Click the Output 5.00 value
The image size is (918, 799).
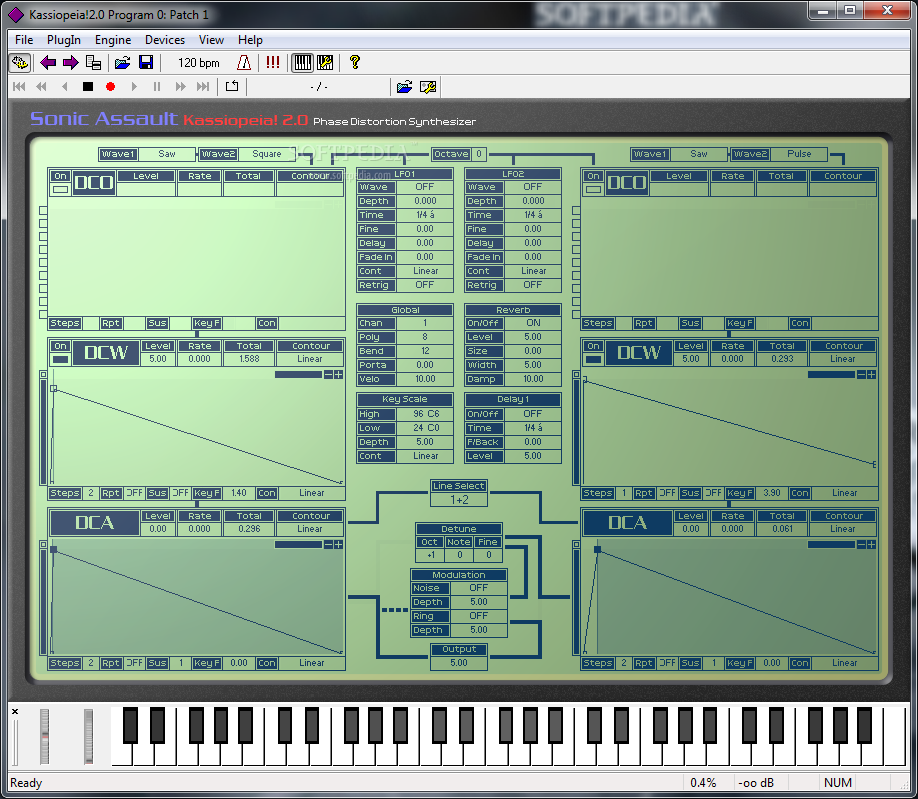pyautogui.click(x=459, y=663)
